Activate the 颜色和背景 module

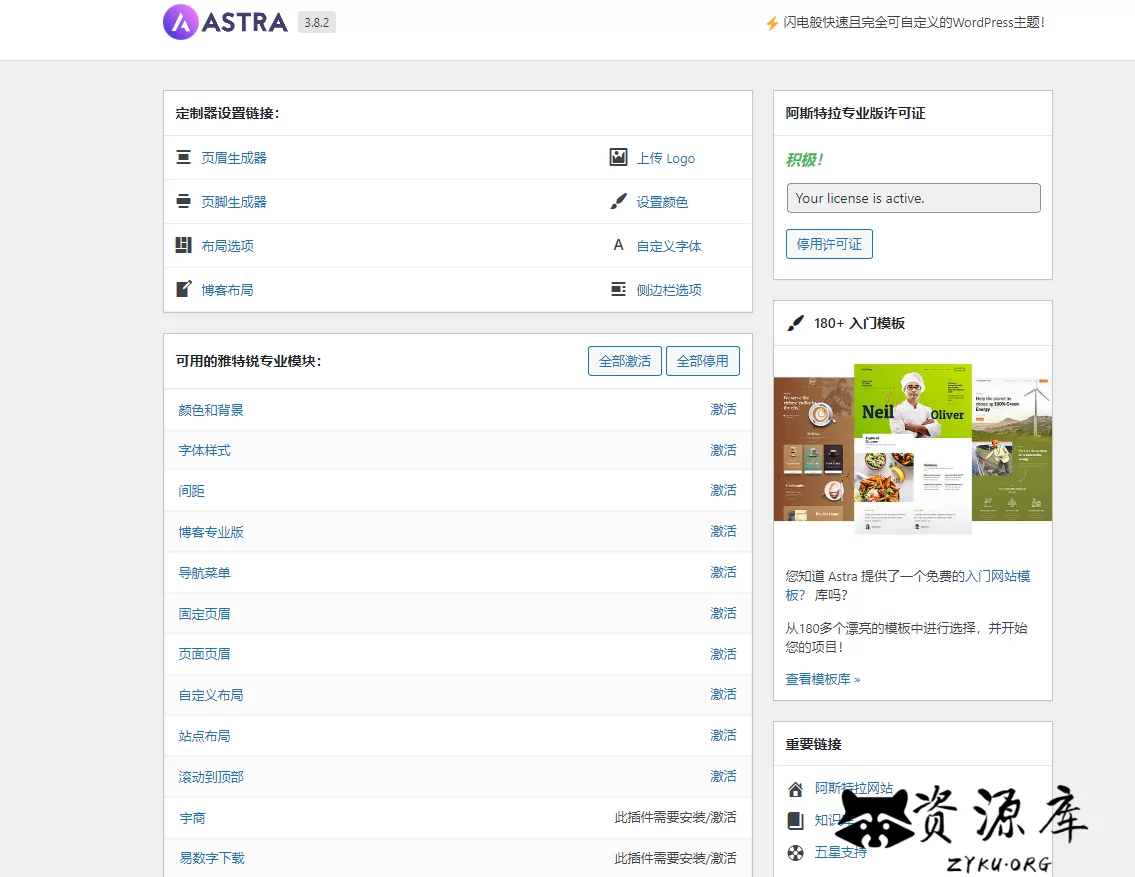click(723, 409)
